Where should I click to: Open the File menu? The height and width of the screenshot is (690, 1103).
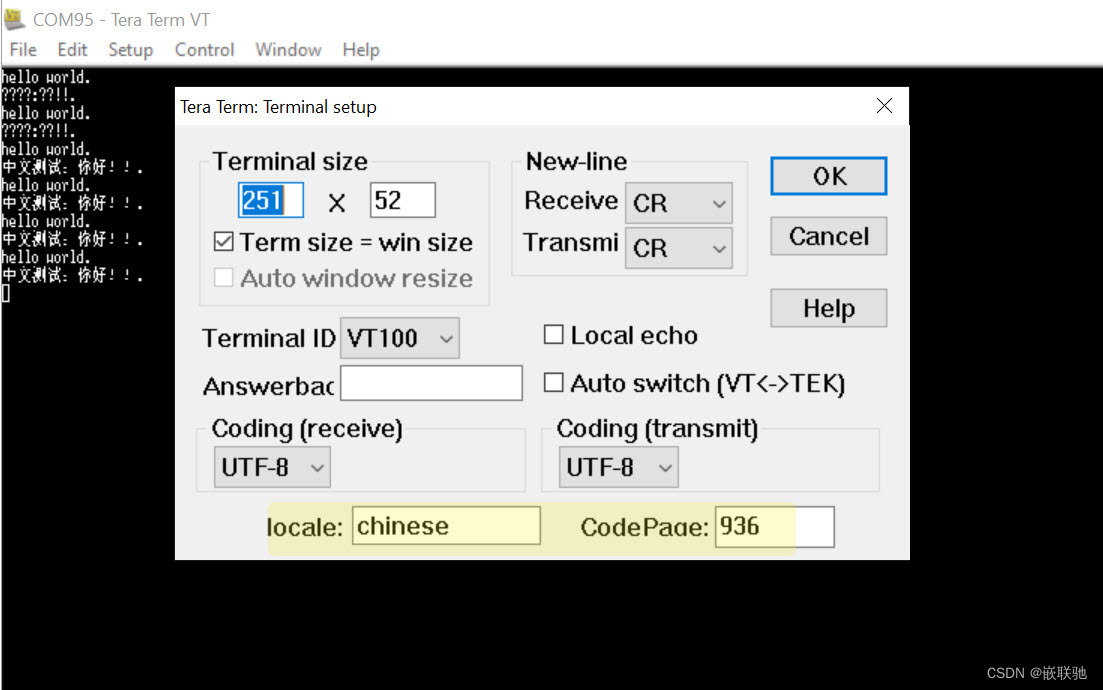pos(23,50)
